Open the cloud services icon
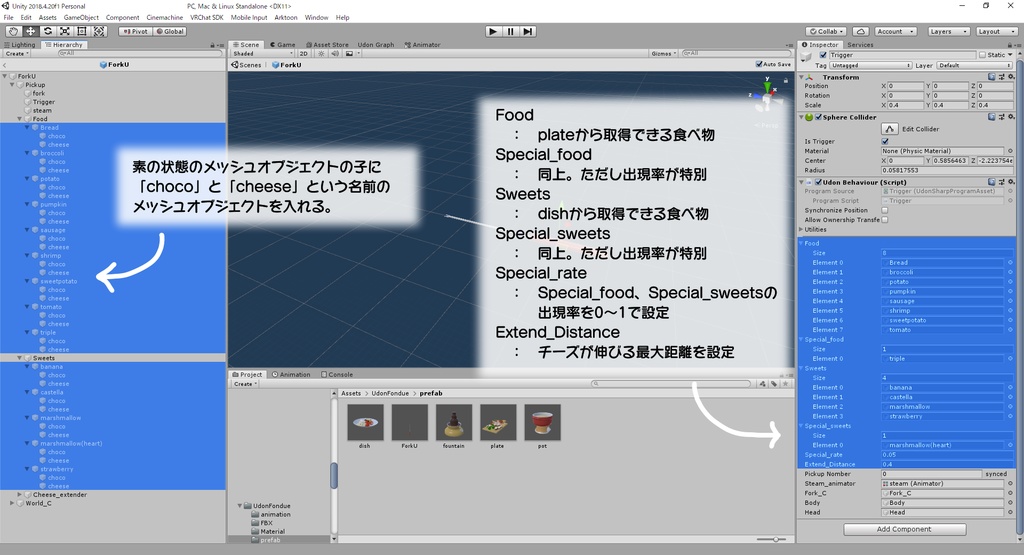Image resolution: width=1024 pixels, height=555 pixels. click(861, 31)
